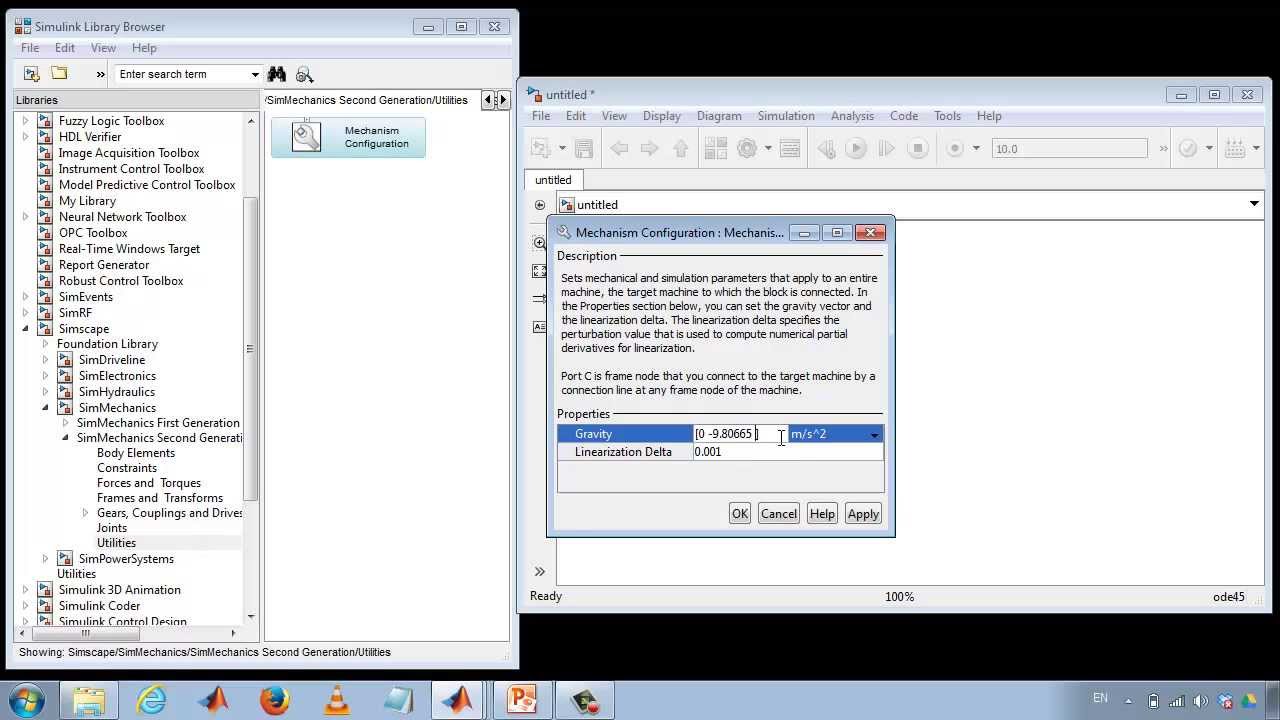Screen dimensions: 1280x720
Task: Open the model path dropdown arrow at explorer bar
Action: 1254,204
